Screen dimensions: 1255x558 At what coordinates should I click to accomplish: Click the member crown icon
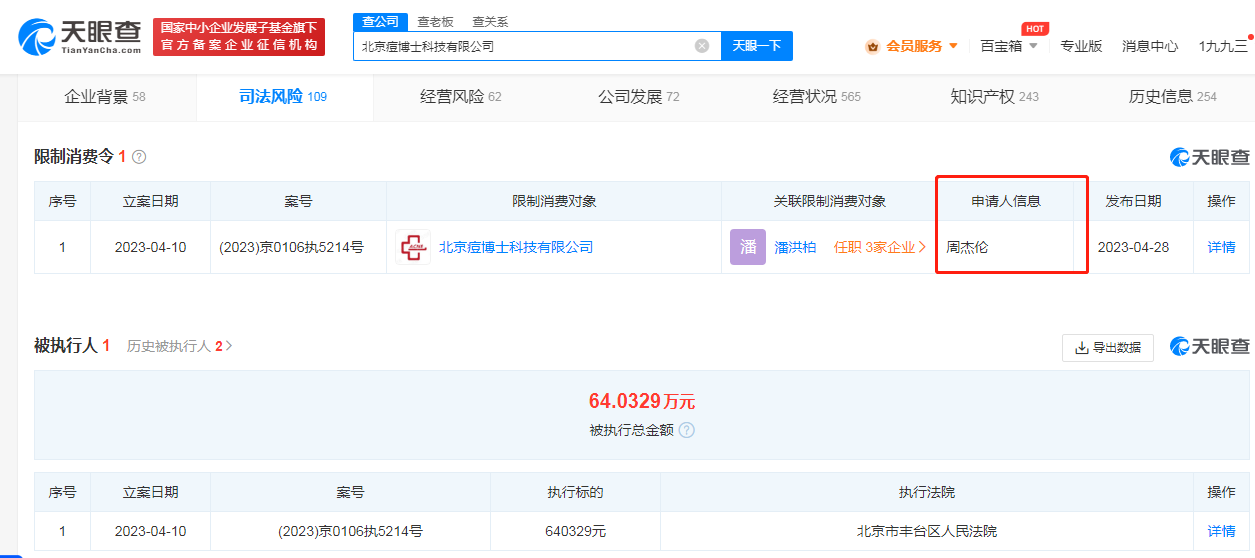(x=872, y=46)
